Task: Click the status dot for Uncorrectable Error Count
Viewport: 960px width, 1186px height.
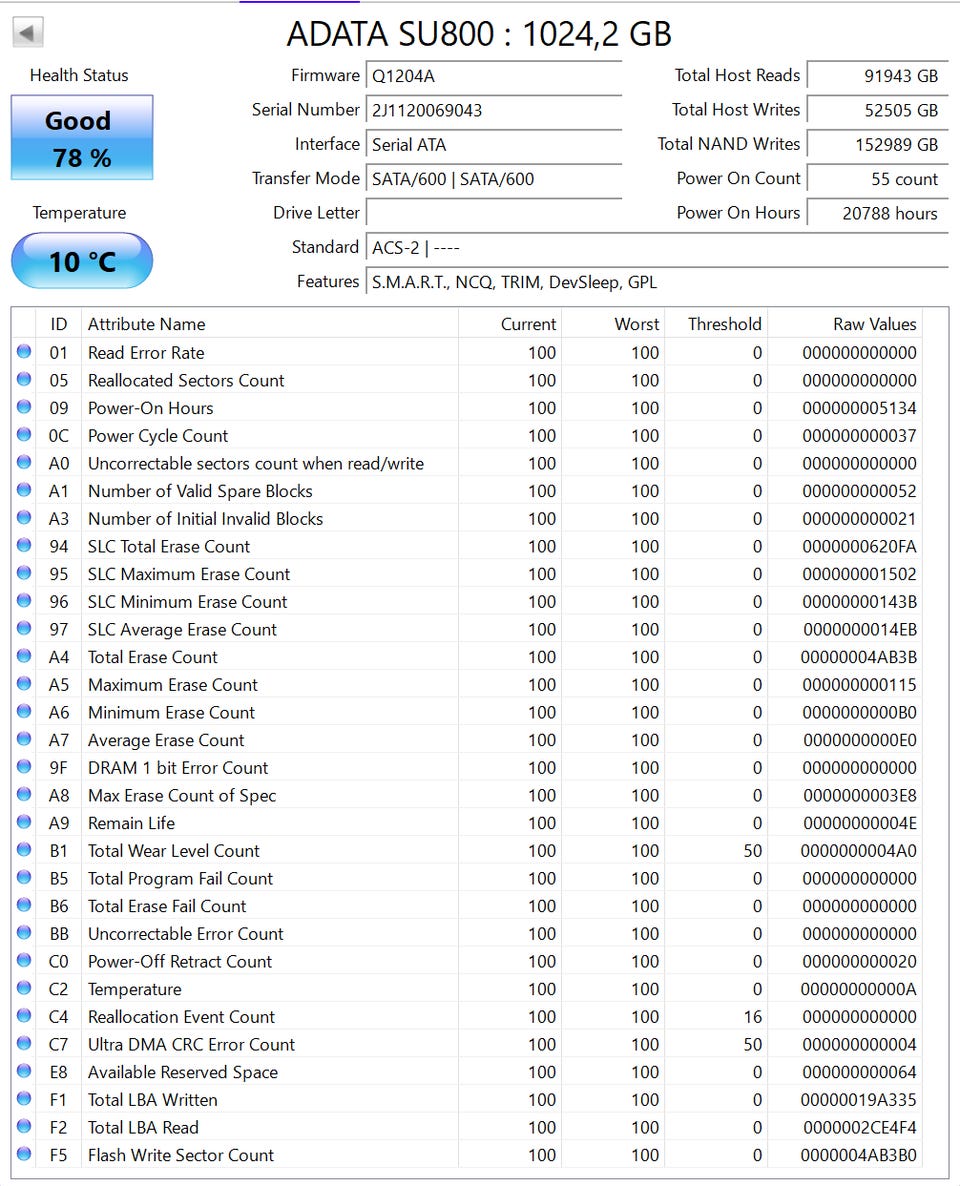Action: (x=24, y=933)
